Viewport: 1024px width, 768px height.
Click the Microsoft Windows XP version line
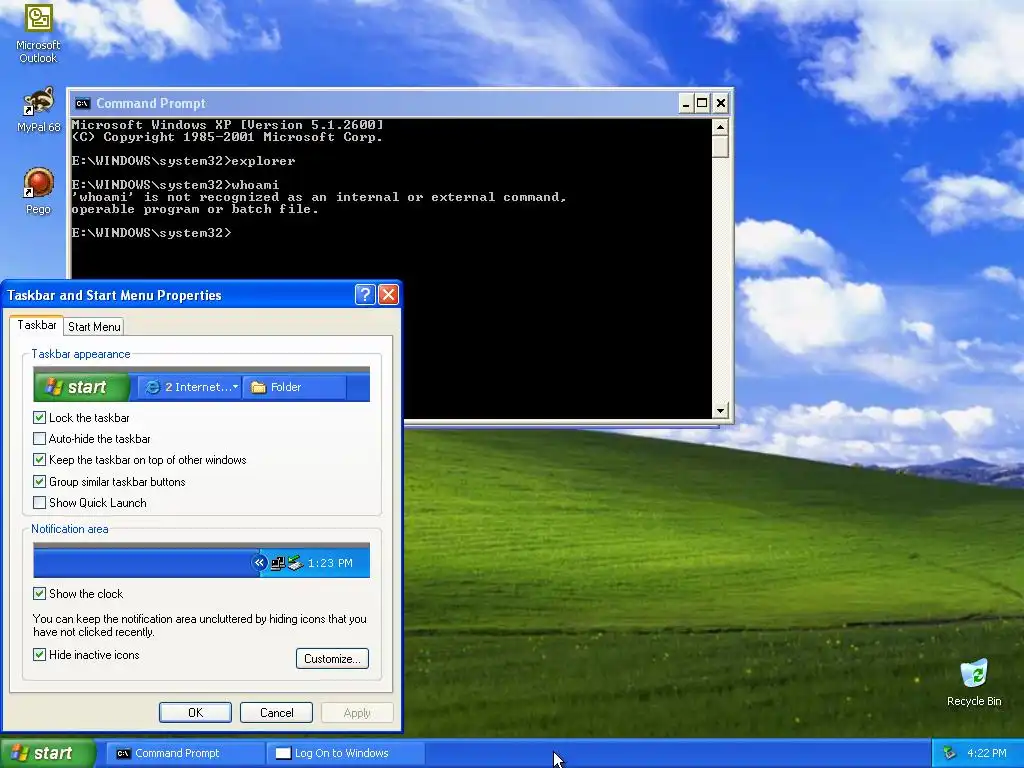227,125
